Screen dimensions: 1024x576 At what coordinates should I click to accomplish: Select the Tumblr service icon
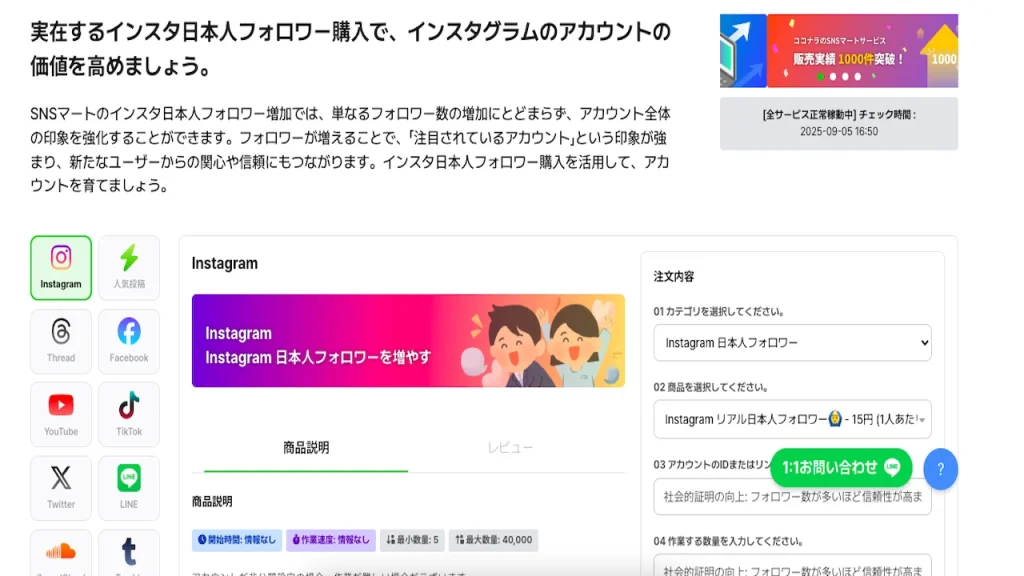[x=129, y=553]
